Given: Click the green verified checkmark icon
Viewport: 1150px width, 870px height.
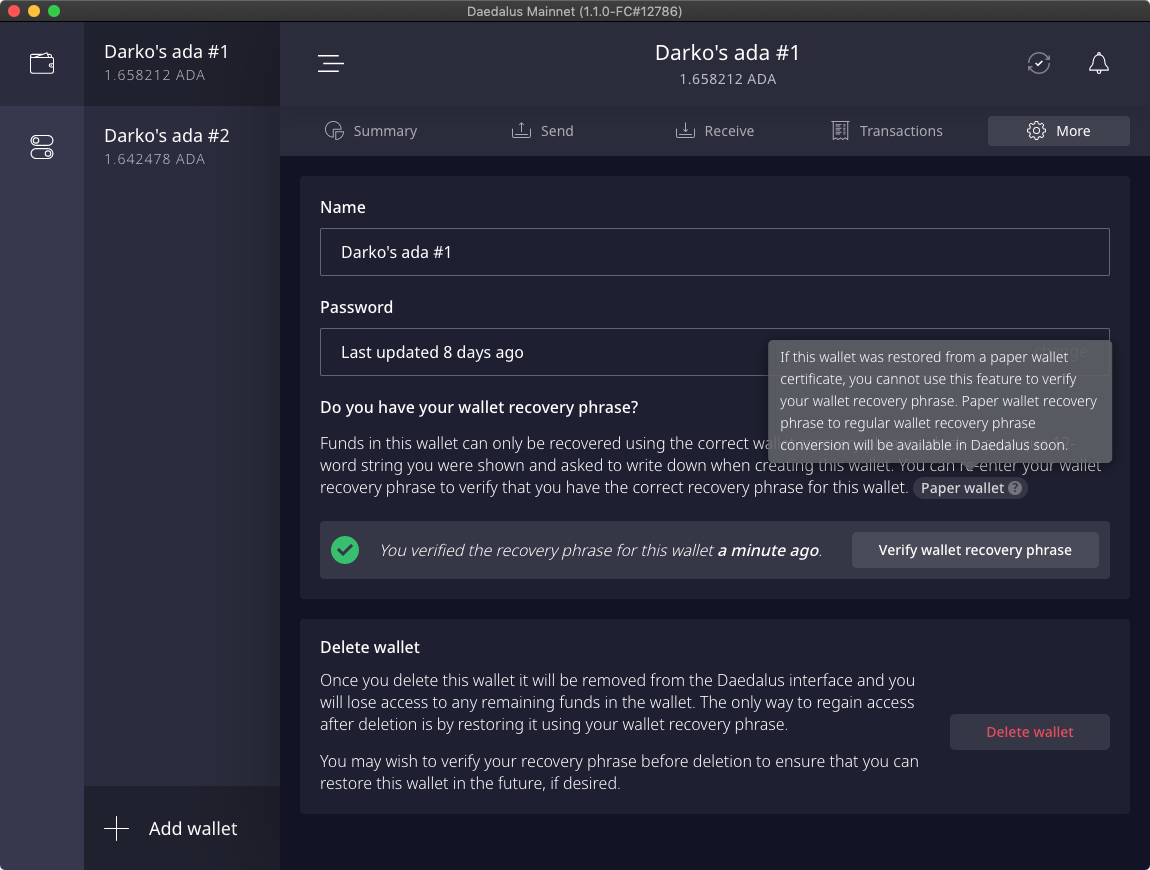Looking at the screenshot, I should [345, 550].
